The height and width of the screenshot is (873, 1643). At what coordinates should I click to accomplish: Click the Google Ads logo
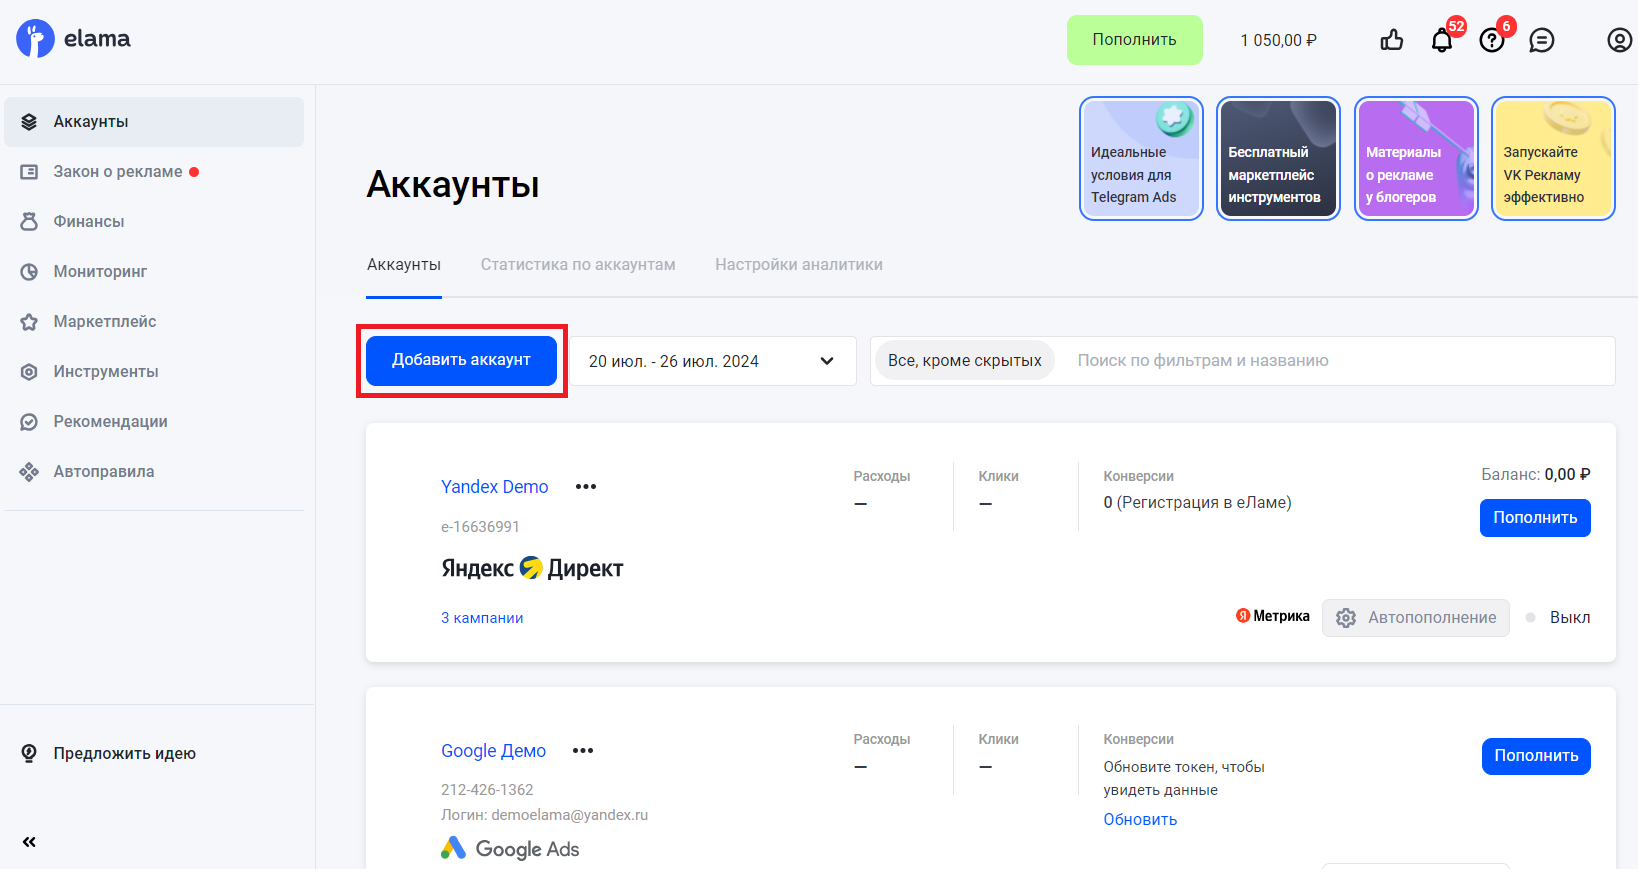click(510, 849)
